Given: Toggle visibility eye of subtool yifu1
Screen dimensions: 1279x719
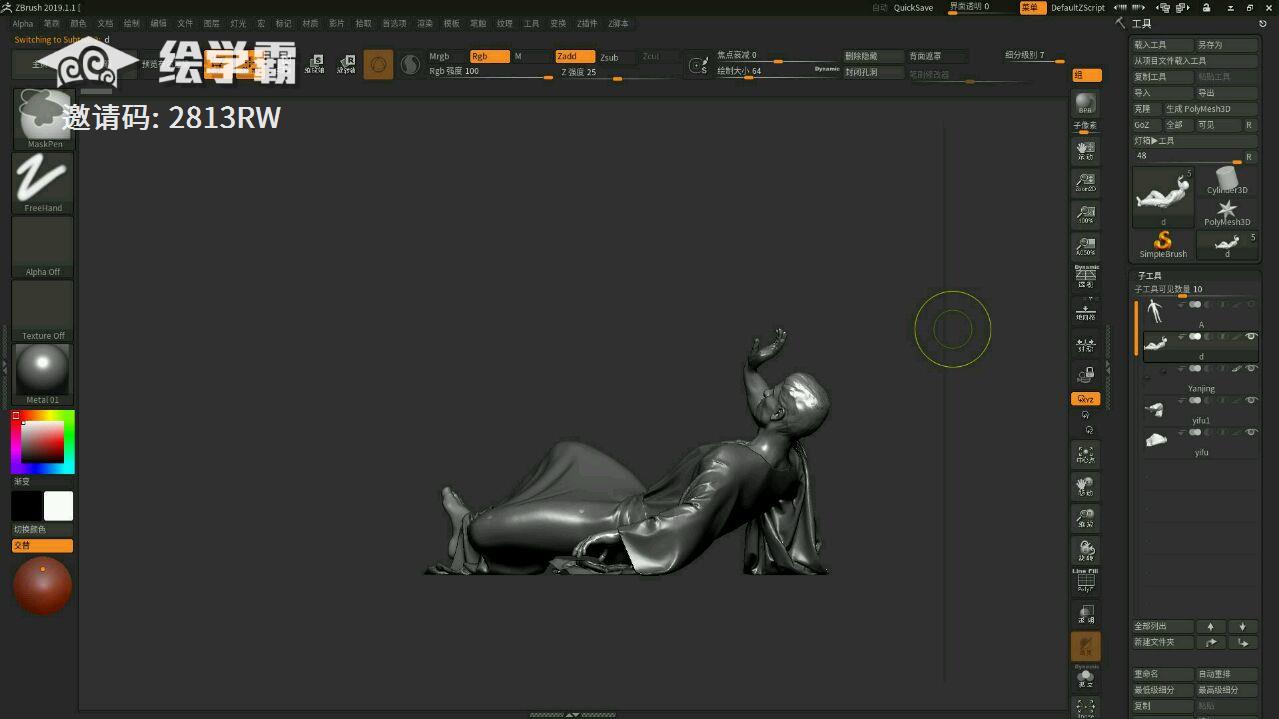Looking at the screenshot, I should 1251,401.
